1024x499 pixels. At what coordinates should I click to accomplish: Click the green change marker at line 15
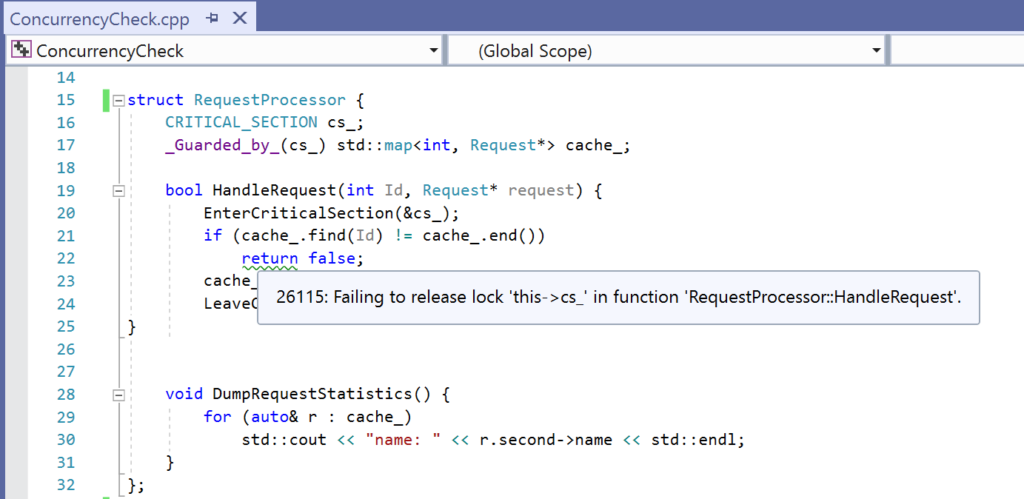click(104, 100)
